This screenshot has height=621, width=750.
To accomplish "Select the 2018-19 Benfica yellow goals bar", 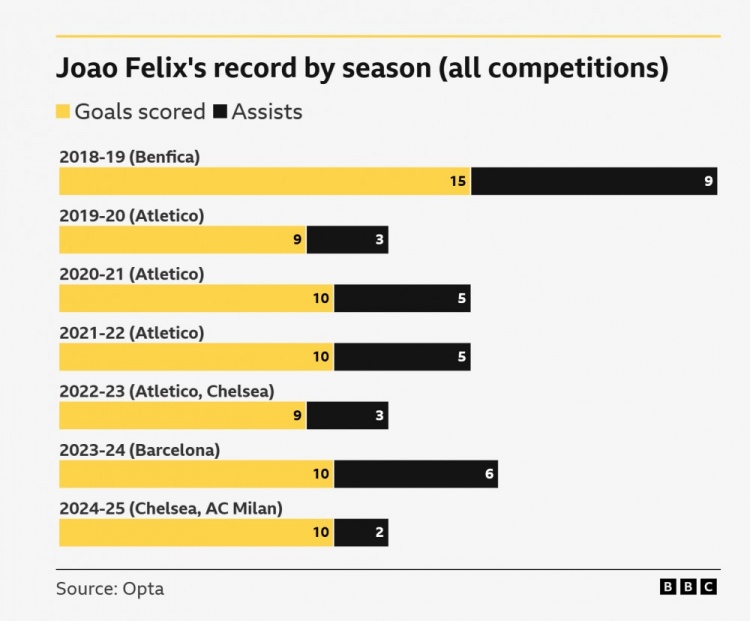I will 265,181.
